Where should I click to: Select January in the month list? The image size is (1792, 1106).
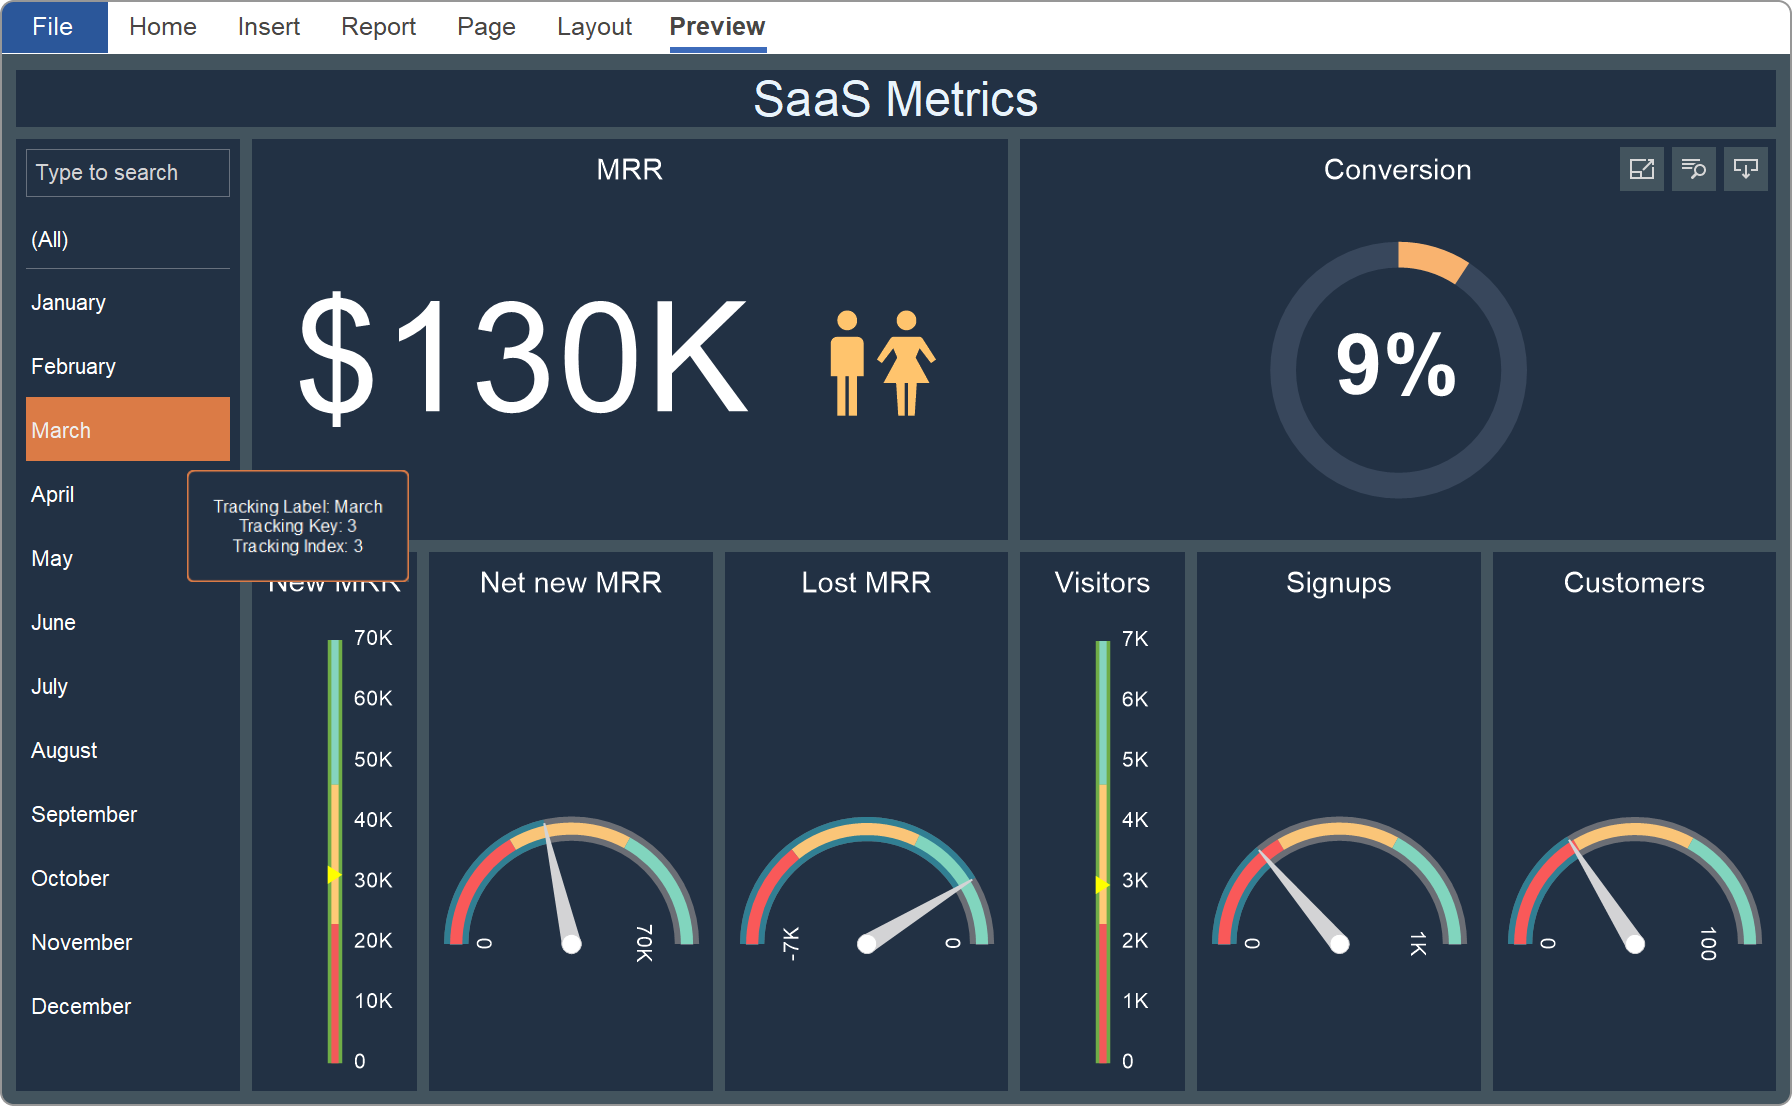point(68,303)
